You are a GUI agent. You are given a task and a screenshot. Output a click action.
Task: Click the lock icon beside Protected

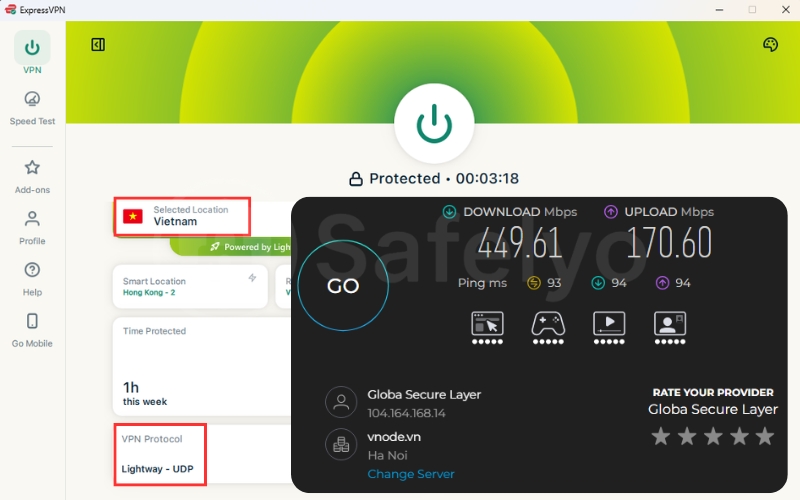[356, 179]
